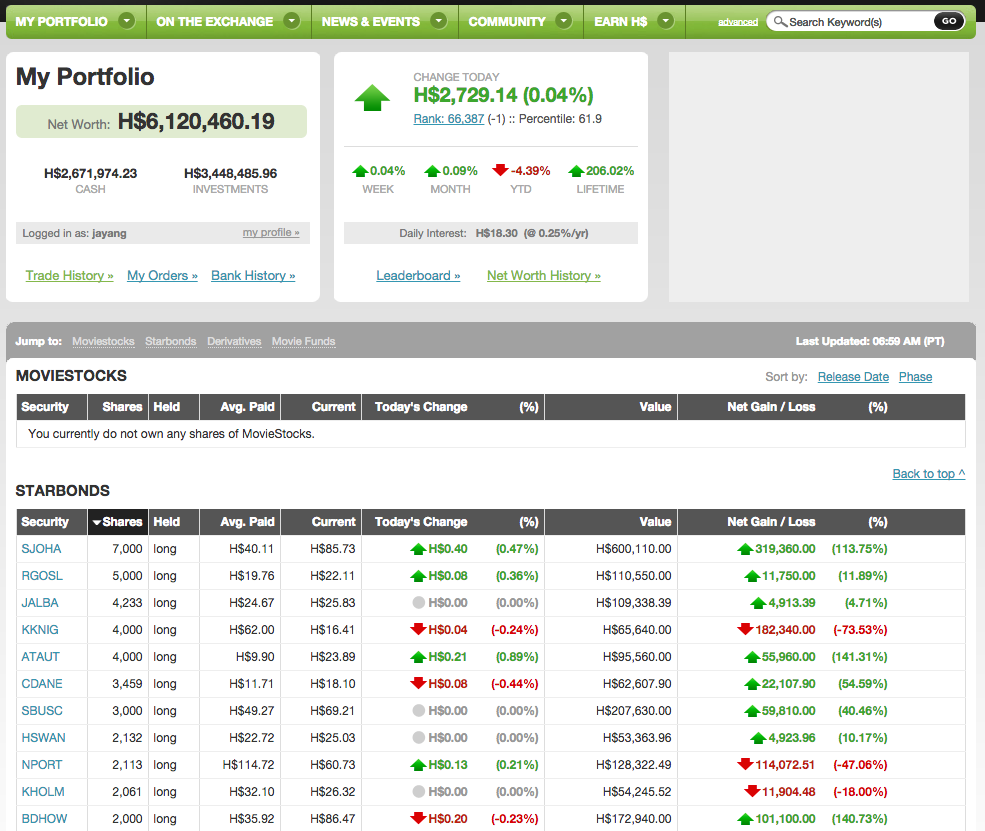This screenshot has width=985, height=831.
Task: Click the Back to top link
Action: 928,474
